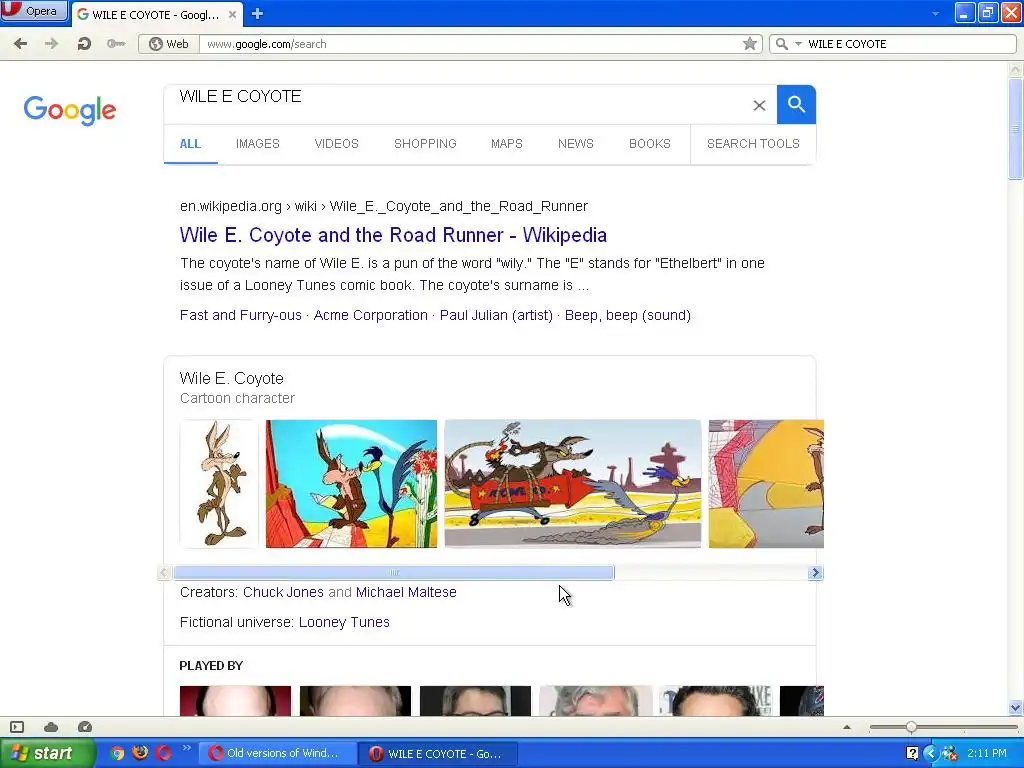1024x768 pixels.
Task: Open the Acme Corporation sitelink
Action: [x=370, y=315]
